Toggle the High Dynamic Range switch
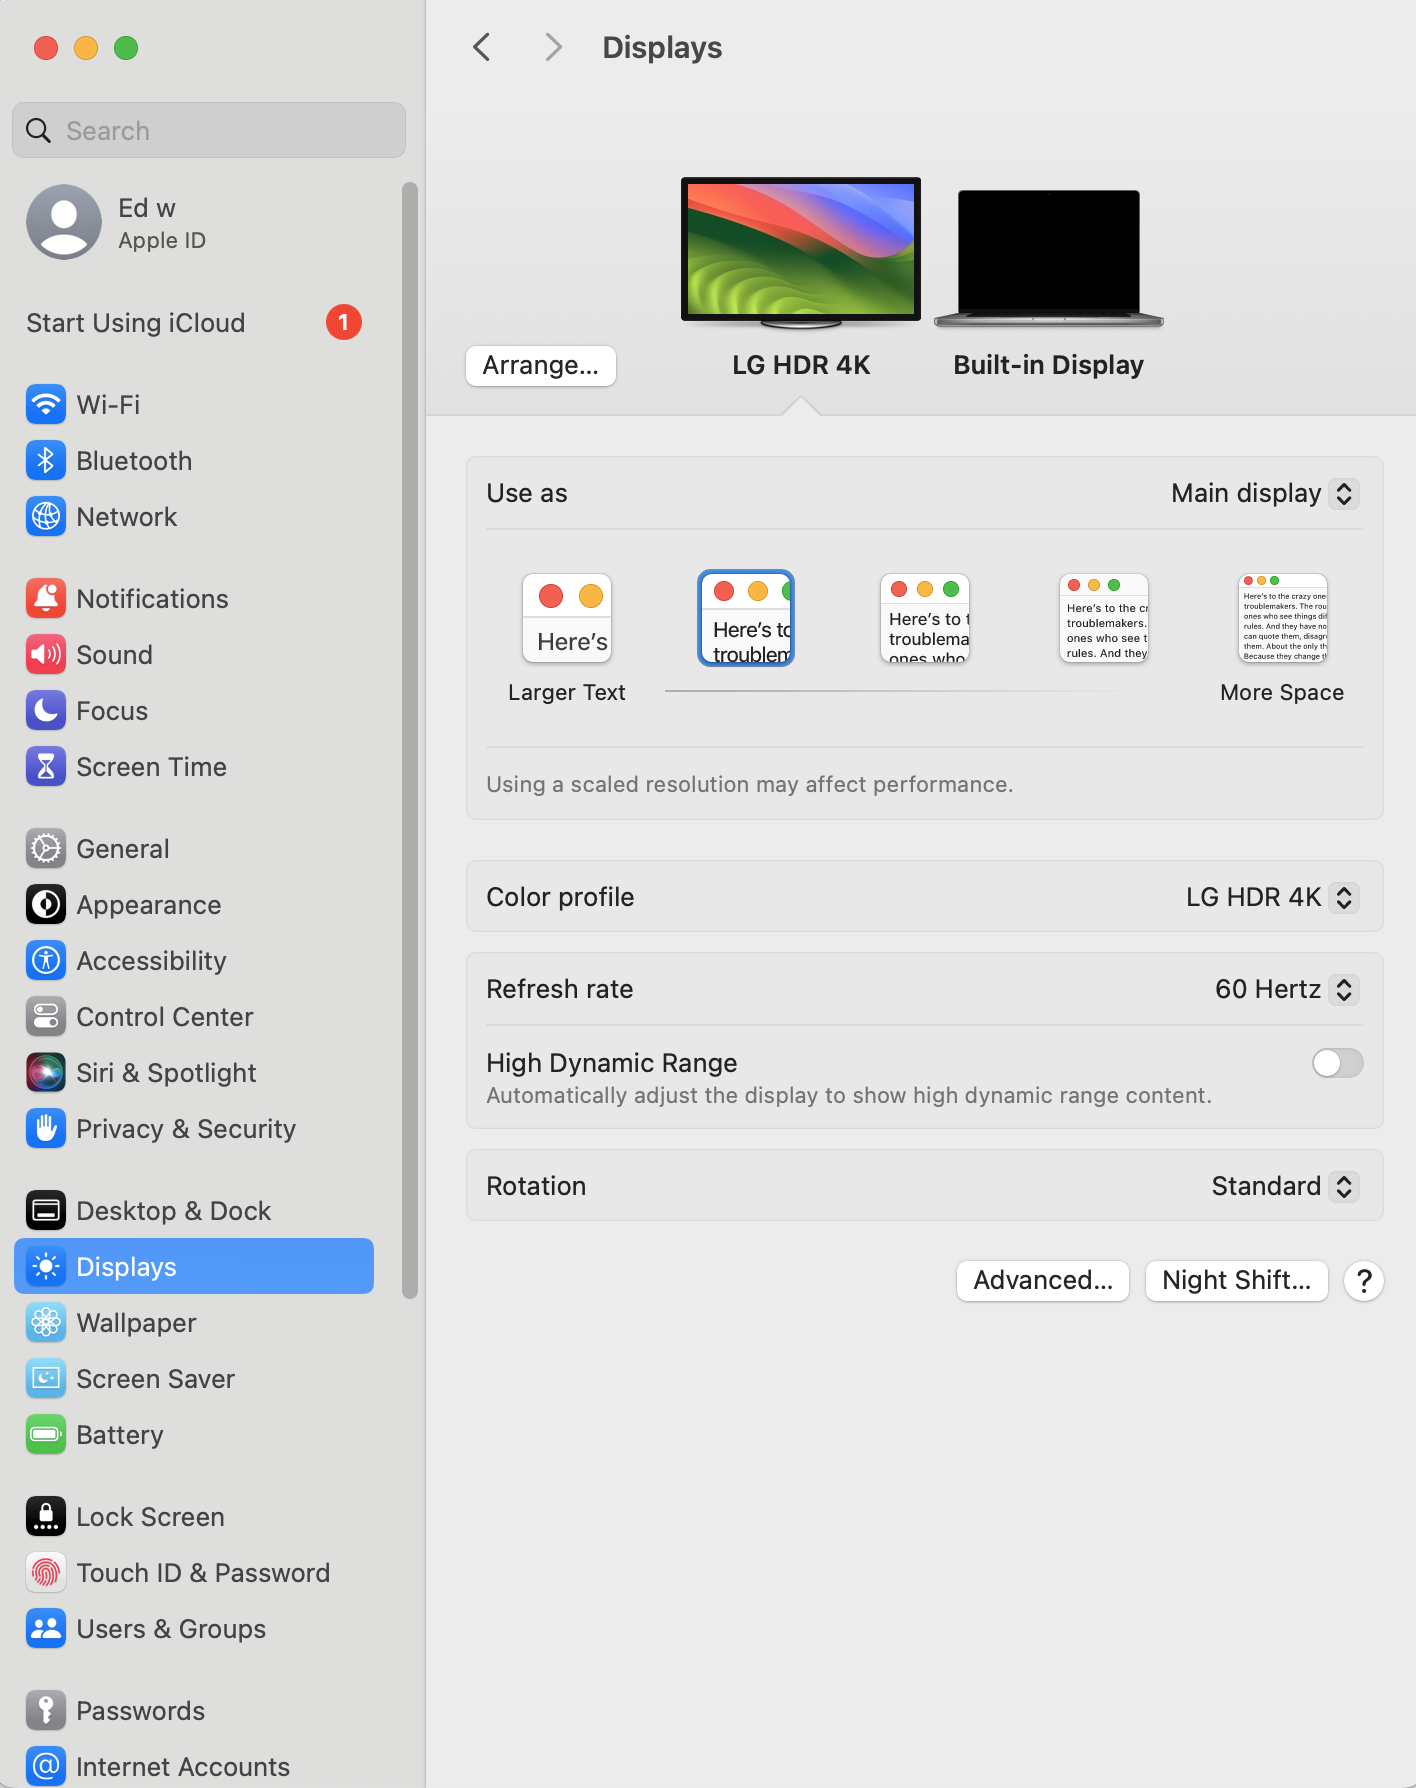The width and height of the screenshot is (1416, 1788). tap(1337, 1063)
